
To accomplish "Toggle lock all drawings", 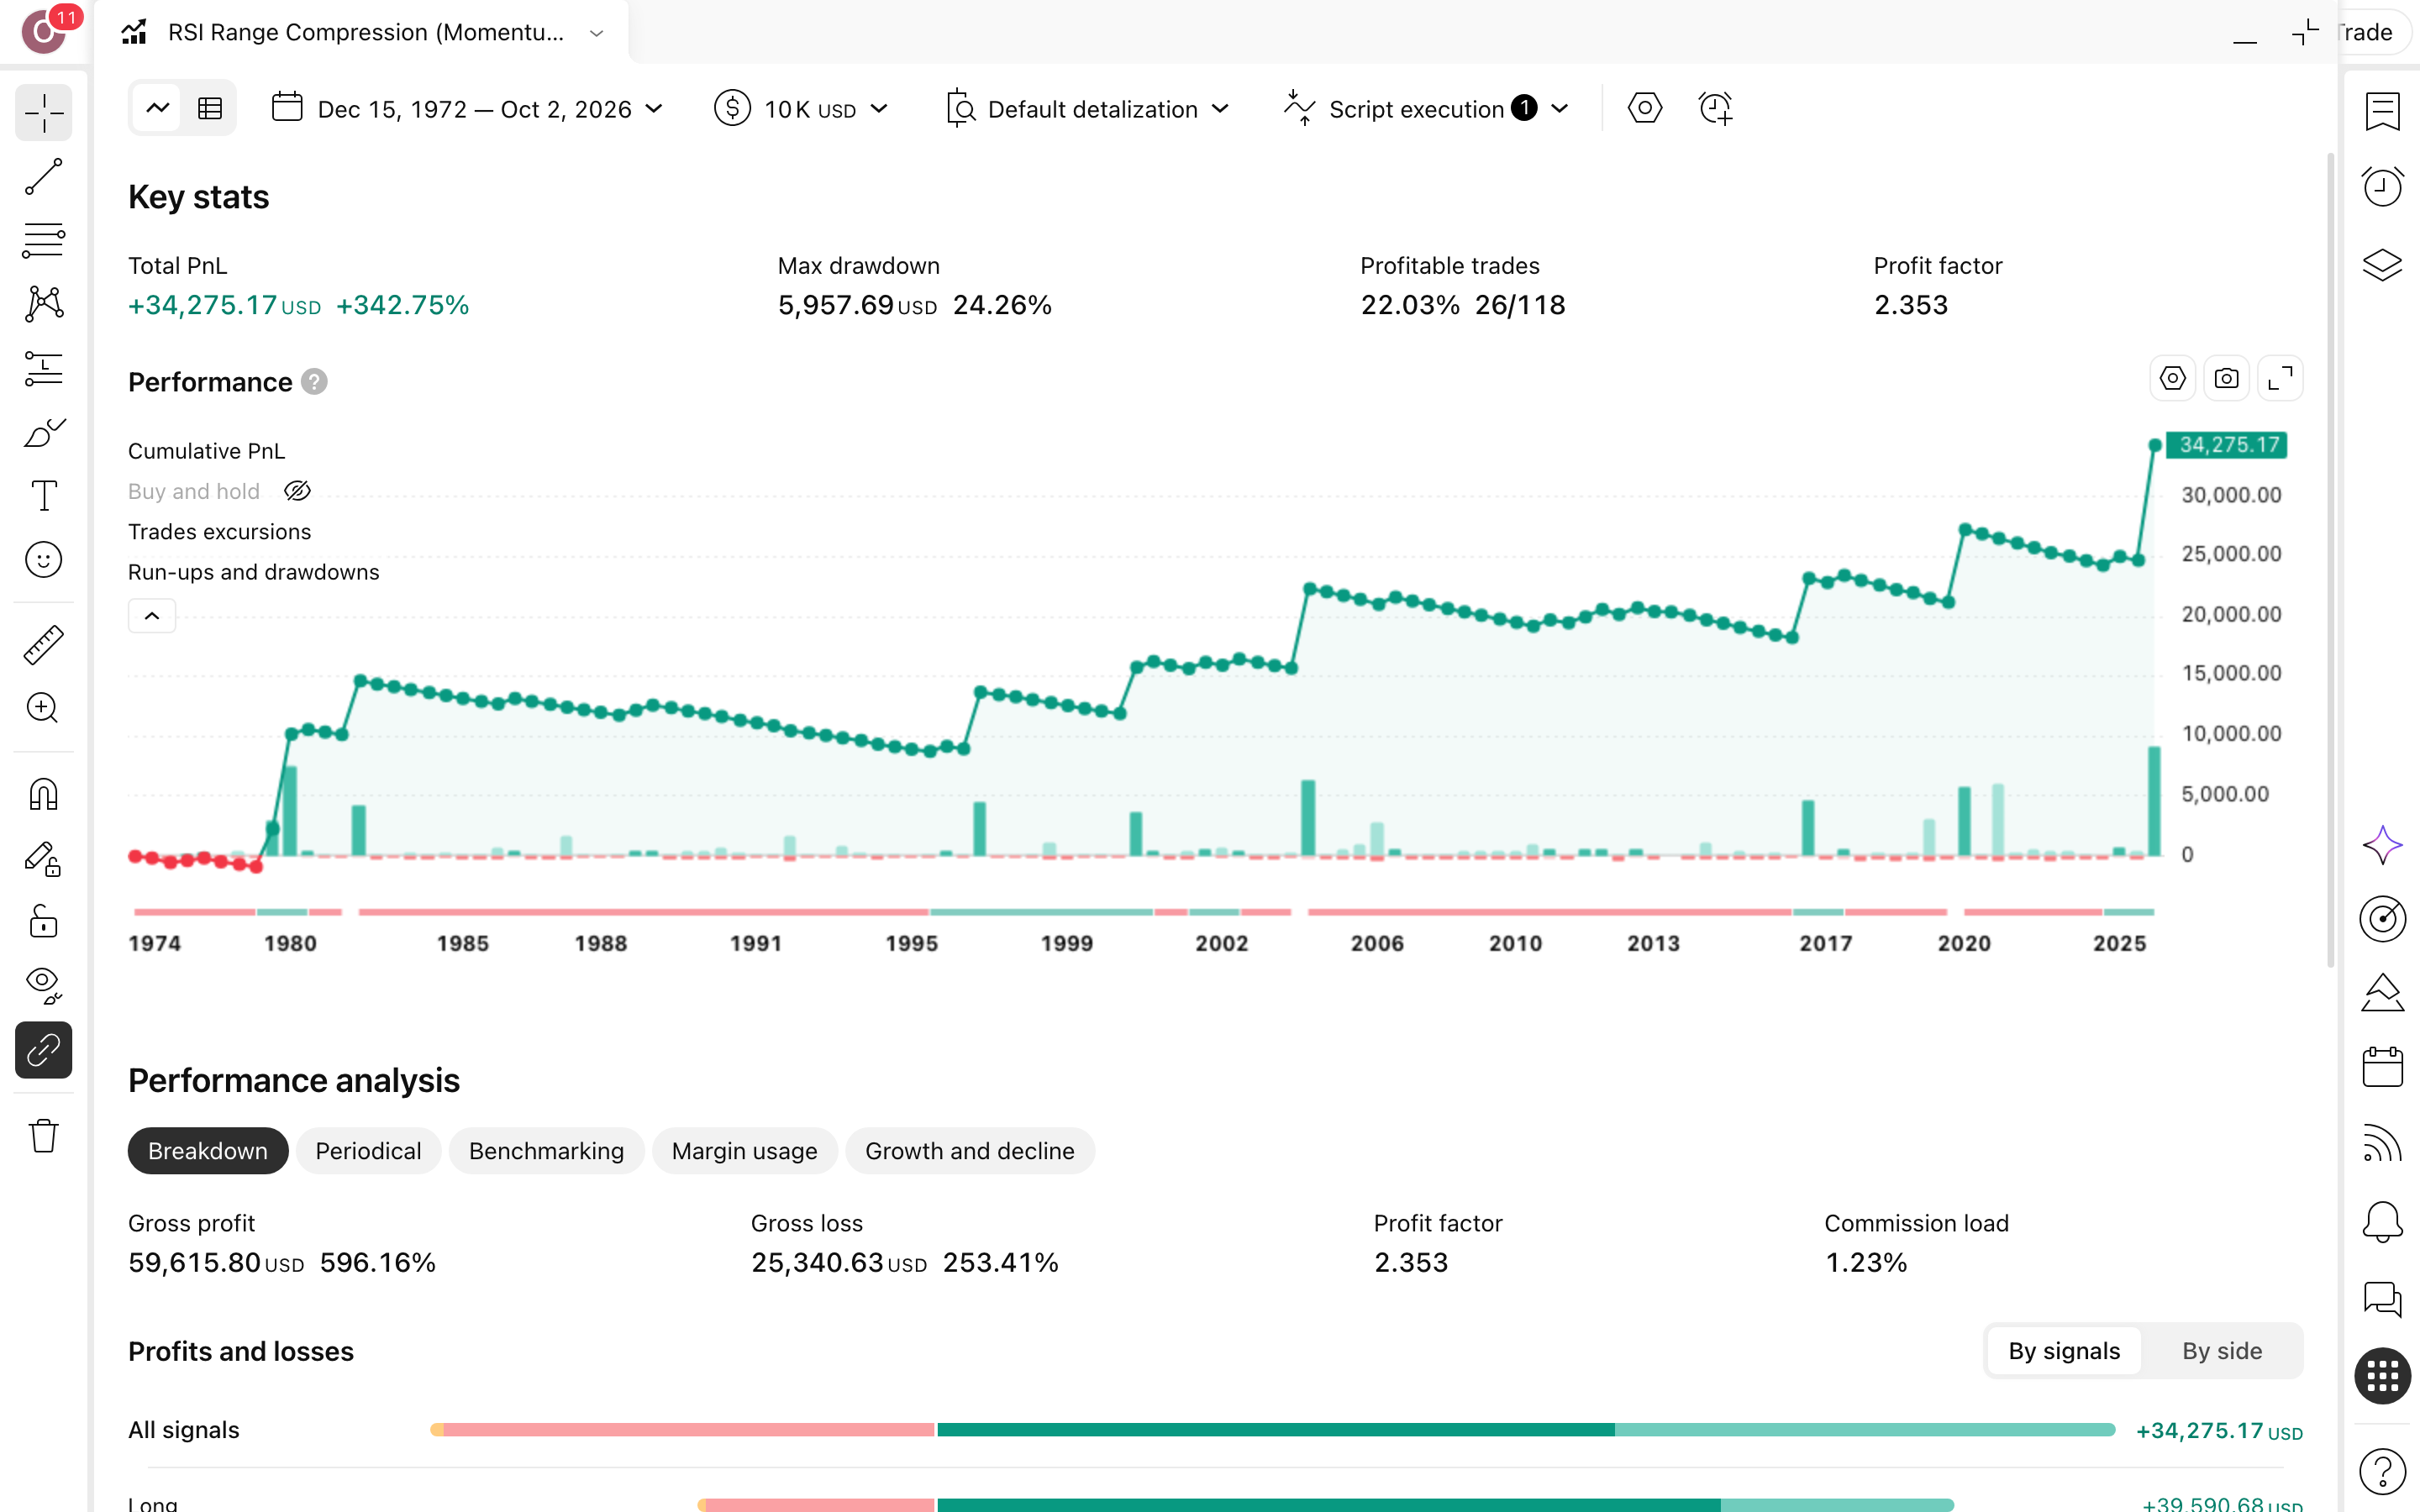I will point(43,922).
